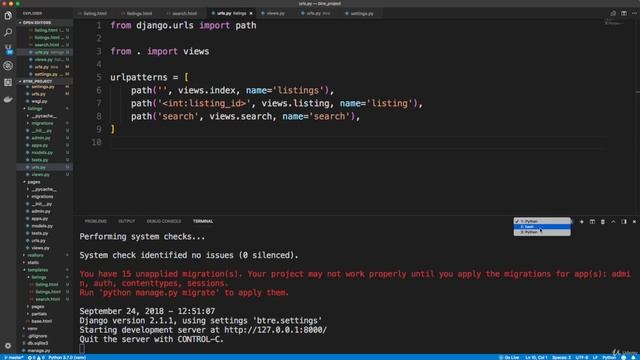Switch to the listings.html tab

click(x=139, y=13)
